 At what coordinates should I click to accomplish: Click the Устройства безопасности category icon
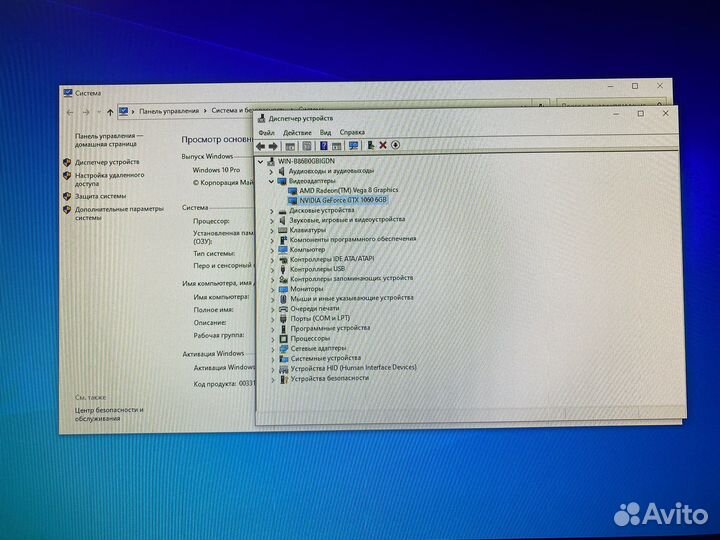tap(284, 379)
